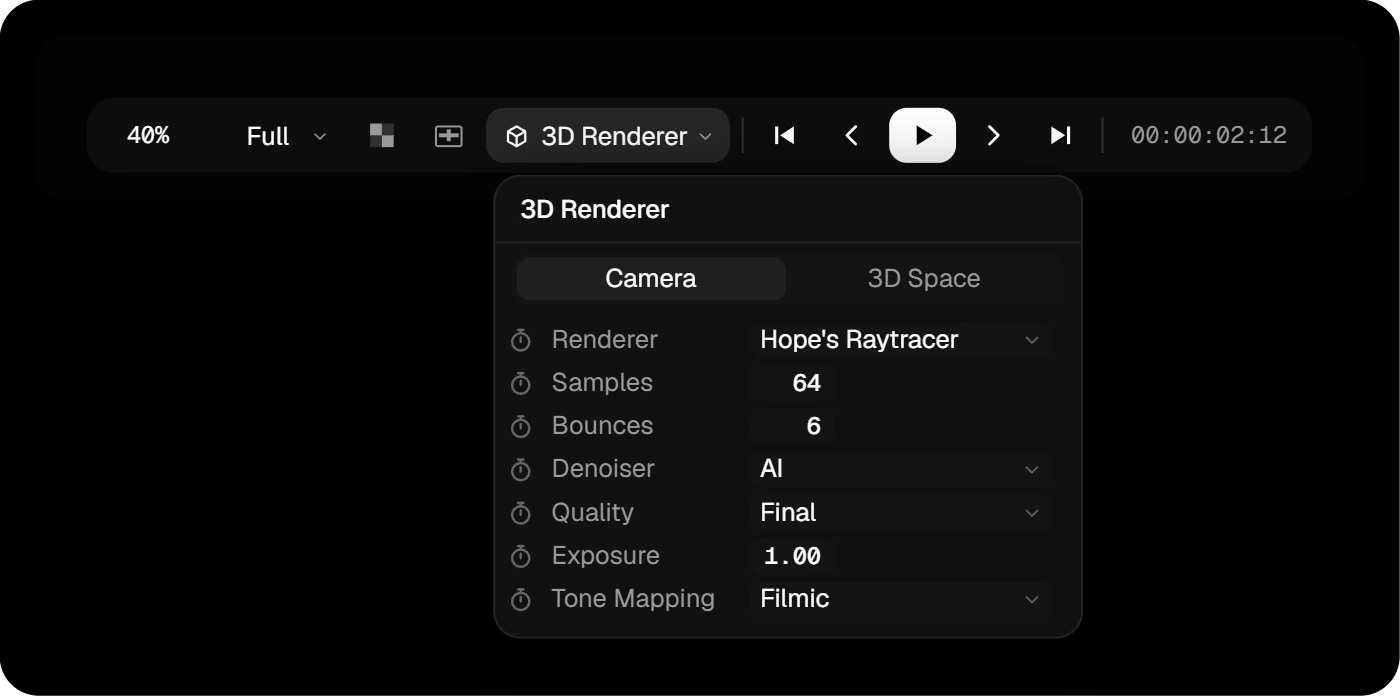Viewport: 1400px width, 696px height.
Task: Toggle stopwatch for Denoiser property
Action: pos(521,469)
